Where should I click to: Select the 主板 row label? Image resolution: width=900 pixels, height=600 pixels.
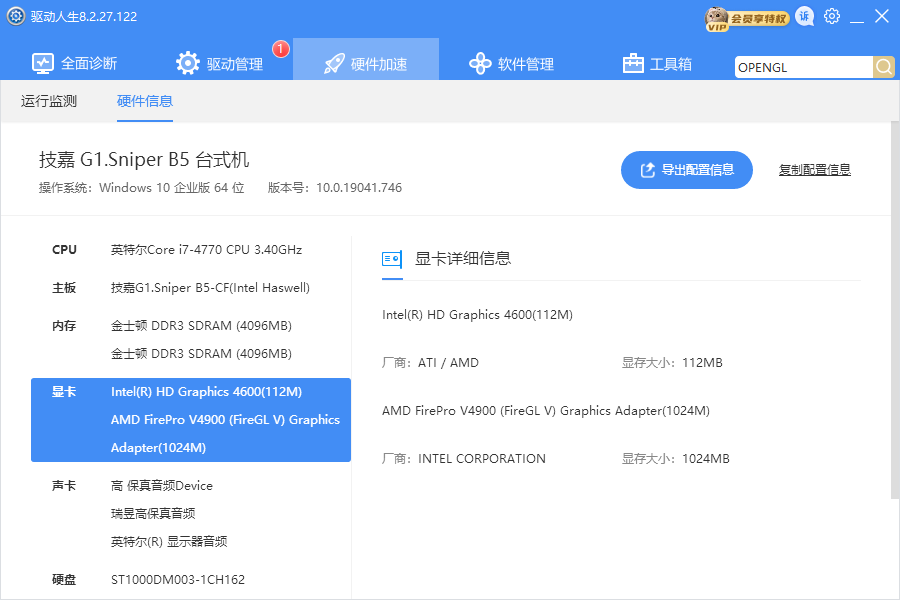64,288
